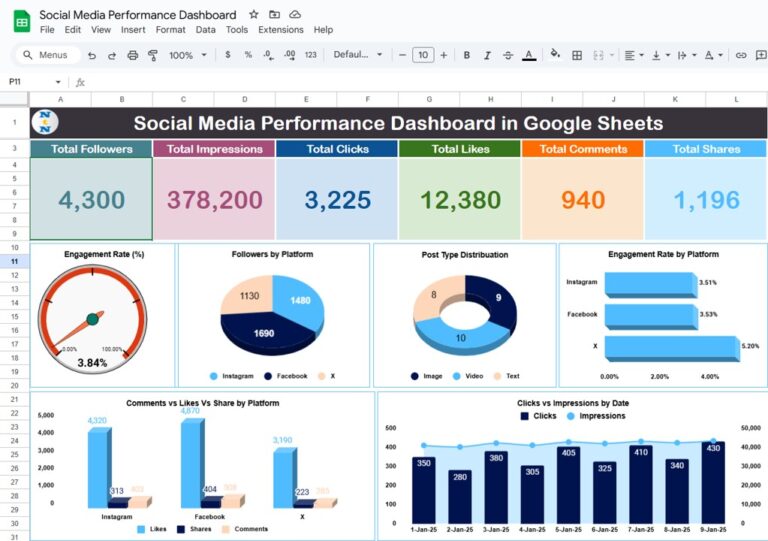
Task: Open merge cells dropdown arrow
Action: [612, 55]
